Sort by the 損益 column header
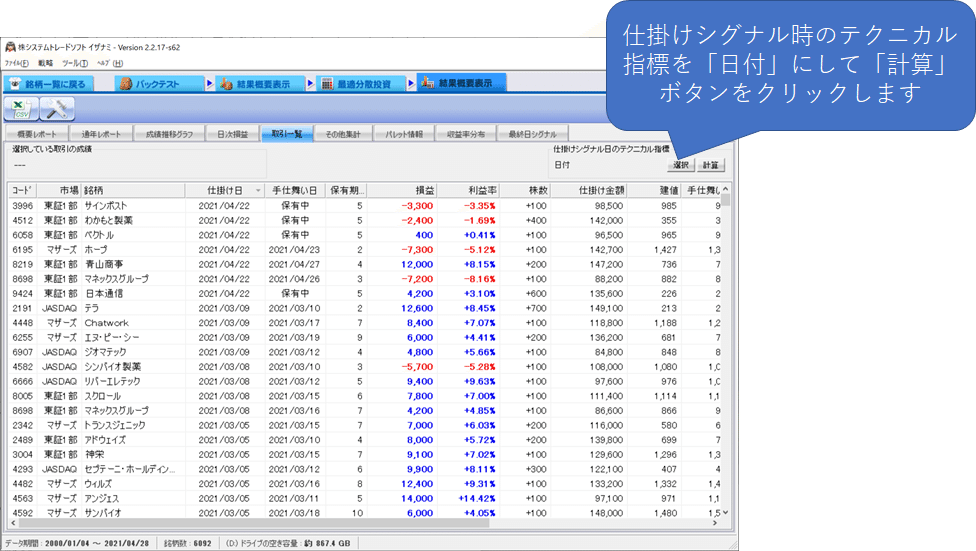This screenshot has height=551, width=976. (x=402, y=190)
